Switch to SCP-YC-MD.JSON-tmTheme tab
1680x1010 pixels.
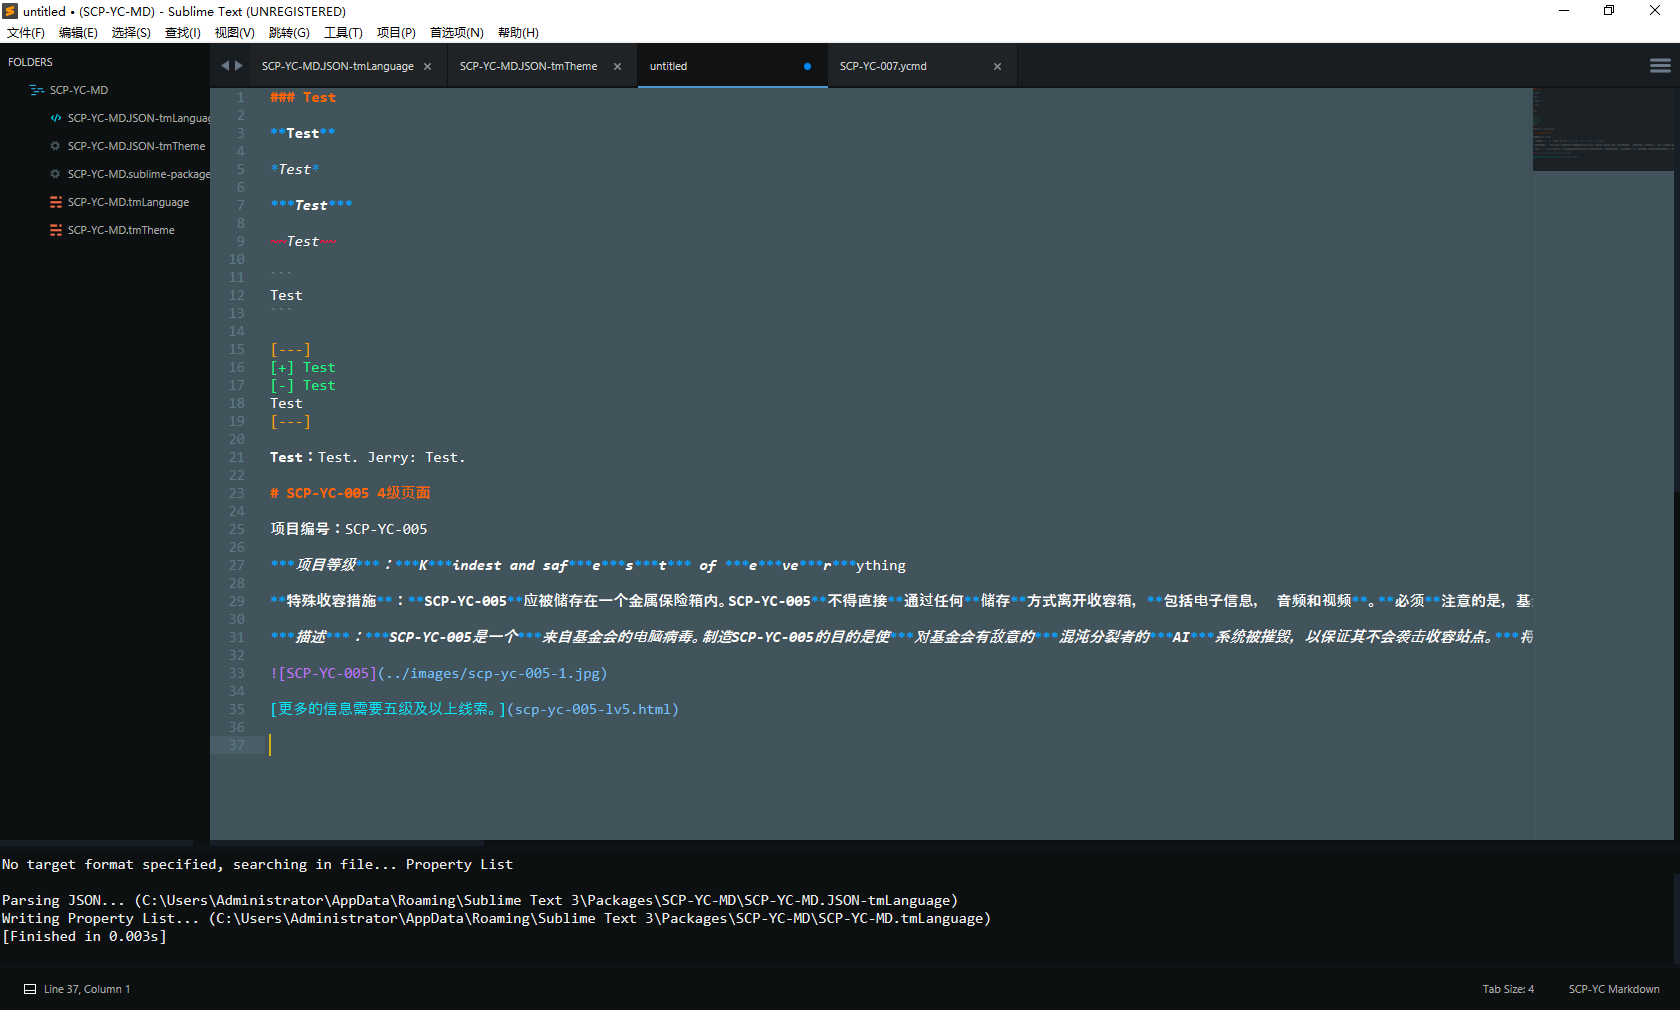(528, 67)
